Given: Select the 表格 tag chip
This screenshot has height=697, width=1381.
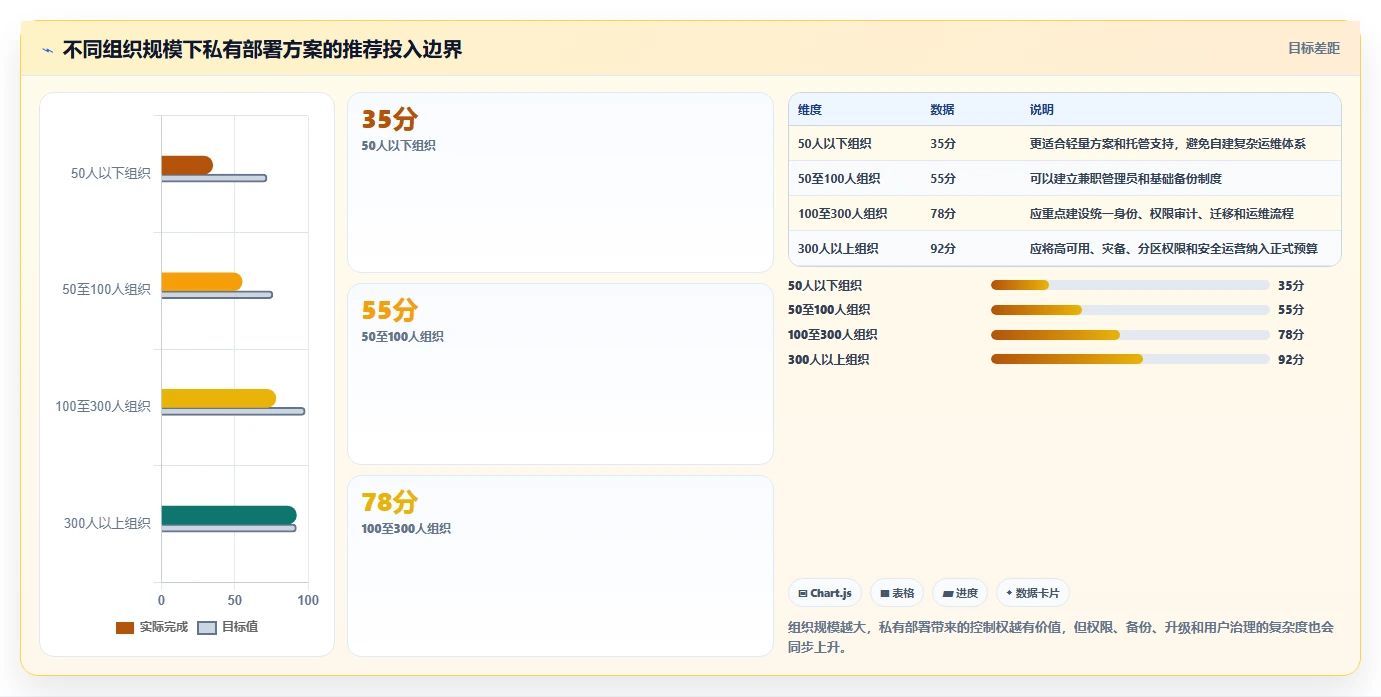Looking at the screenshot, I should [x=897, y=593].
